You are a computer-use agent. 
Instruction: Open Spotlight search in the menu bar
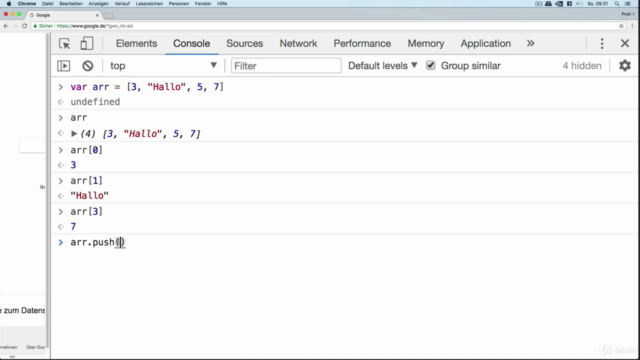[617, 4]
